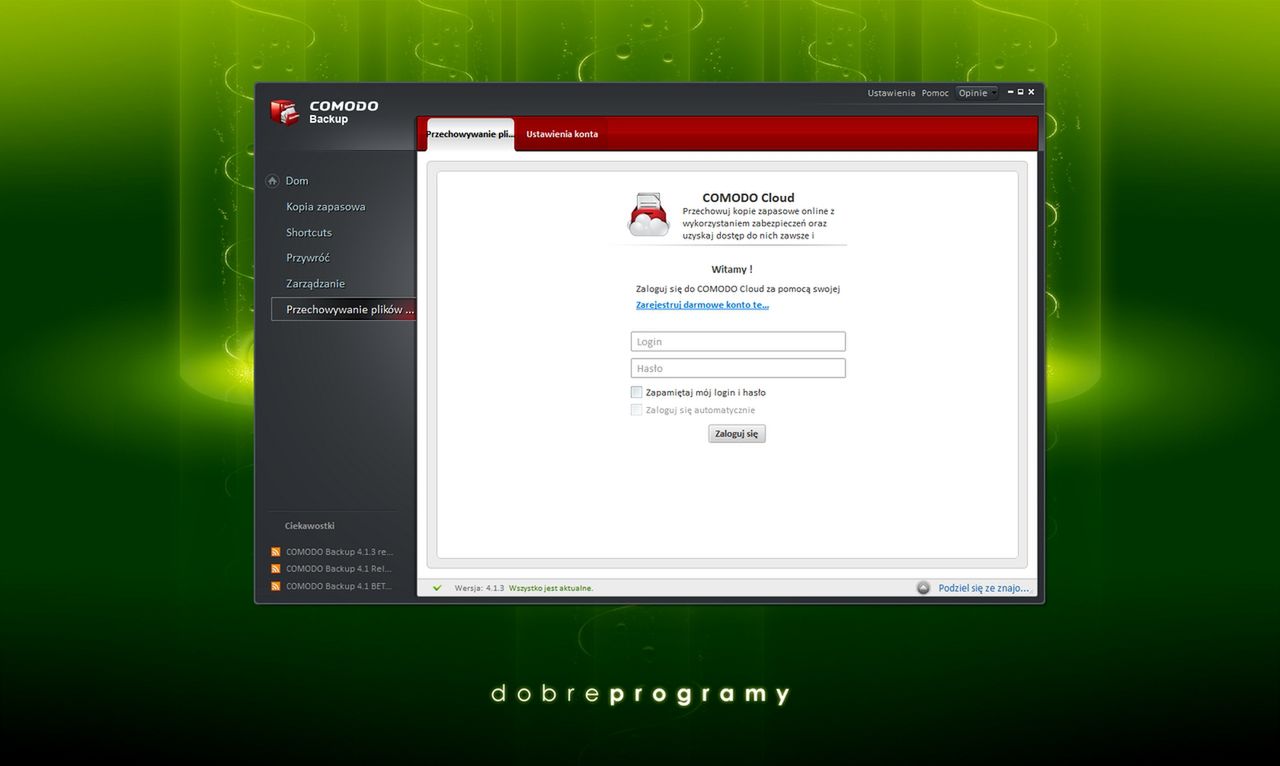The width and height of the screenshot is (1280, 766).
Task: Click the RSS icon for COMODO Backup 4.1 BET
Action: tap(276, 586)
